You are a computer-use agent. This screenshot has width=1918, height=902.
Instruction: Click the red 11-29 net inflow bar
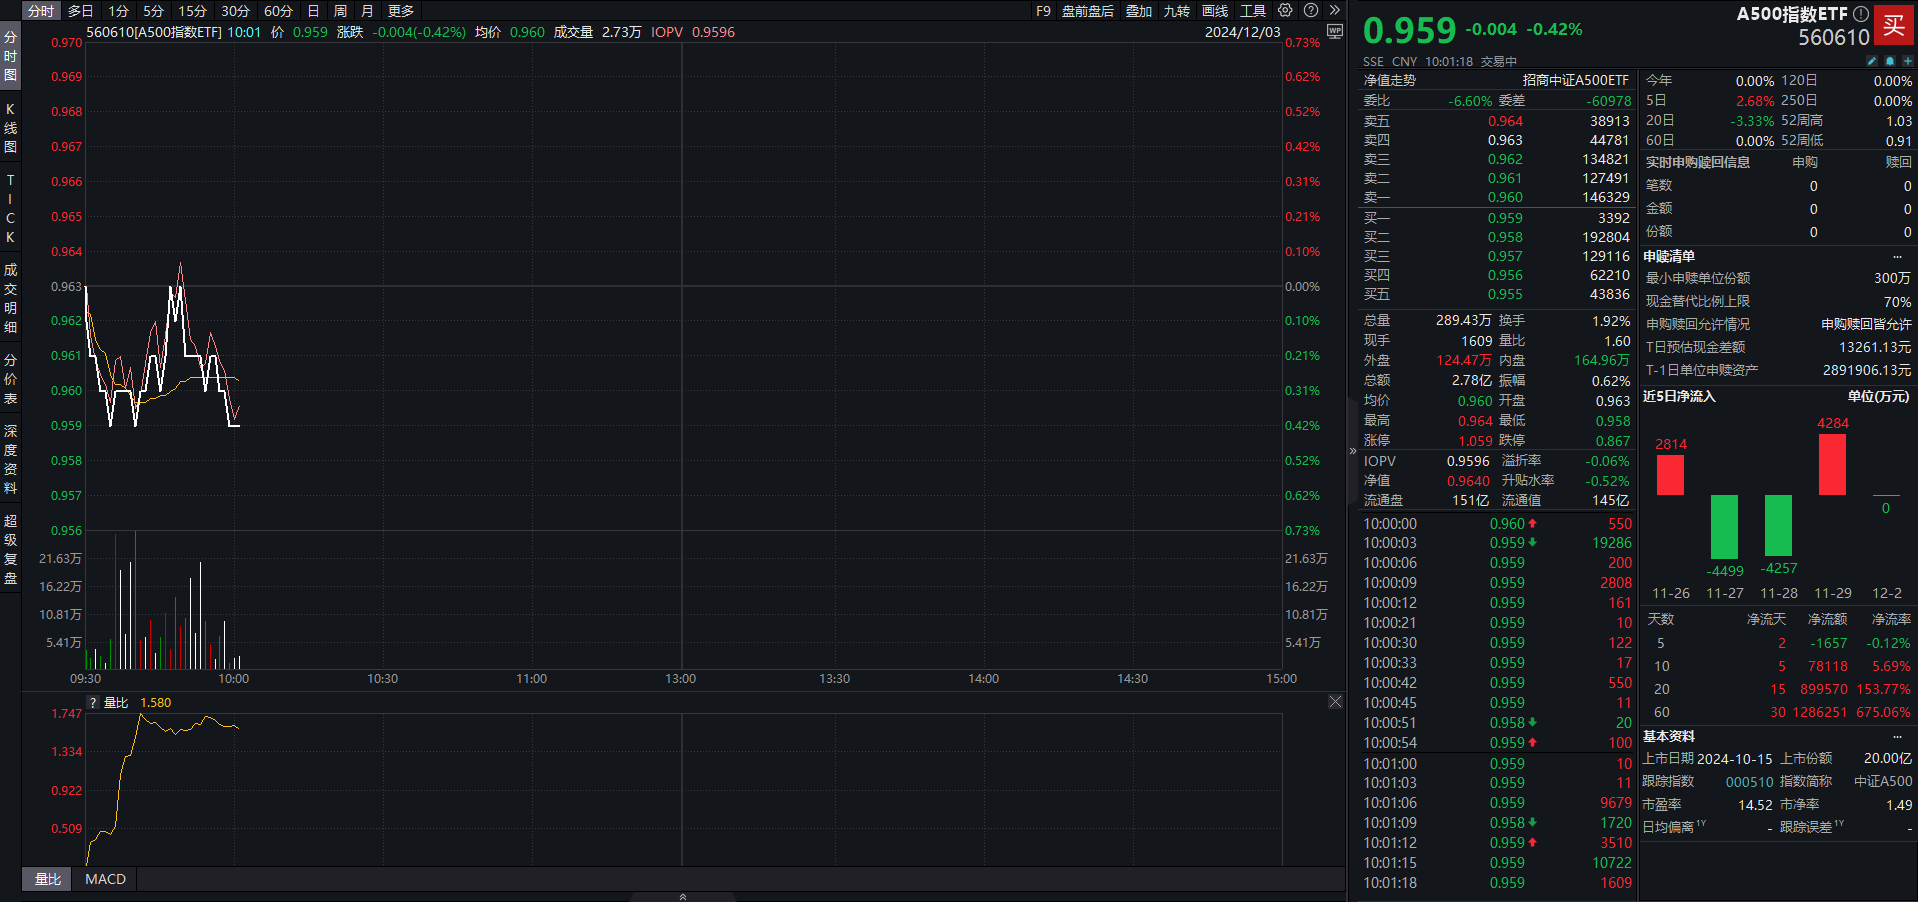coord(1832,465)
